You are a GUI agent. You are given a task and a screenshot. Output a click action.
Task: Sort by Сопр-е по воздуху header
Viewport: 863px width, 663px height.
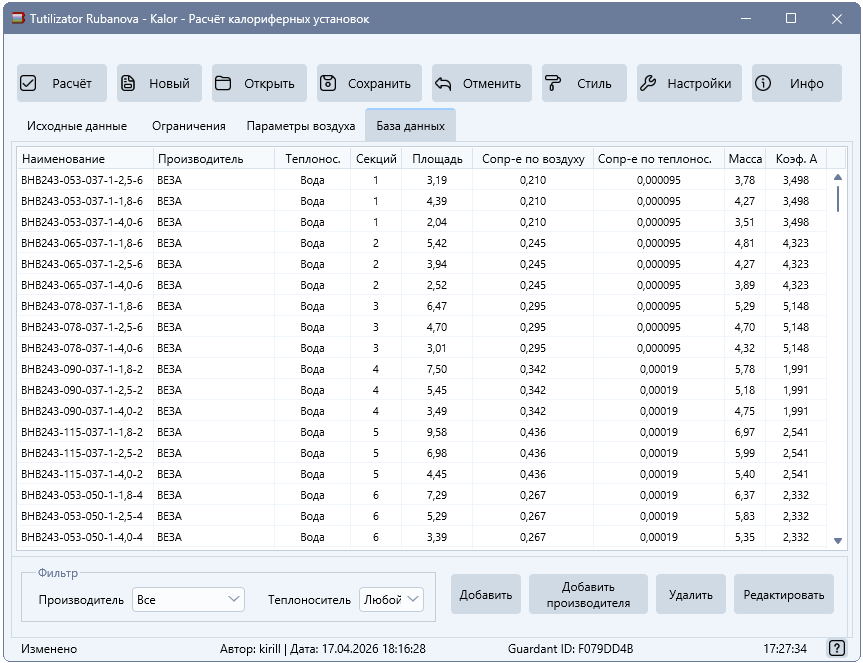pyautogui.click(x=533, y=159)
